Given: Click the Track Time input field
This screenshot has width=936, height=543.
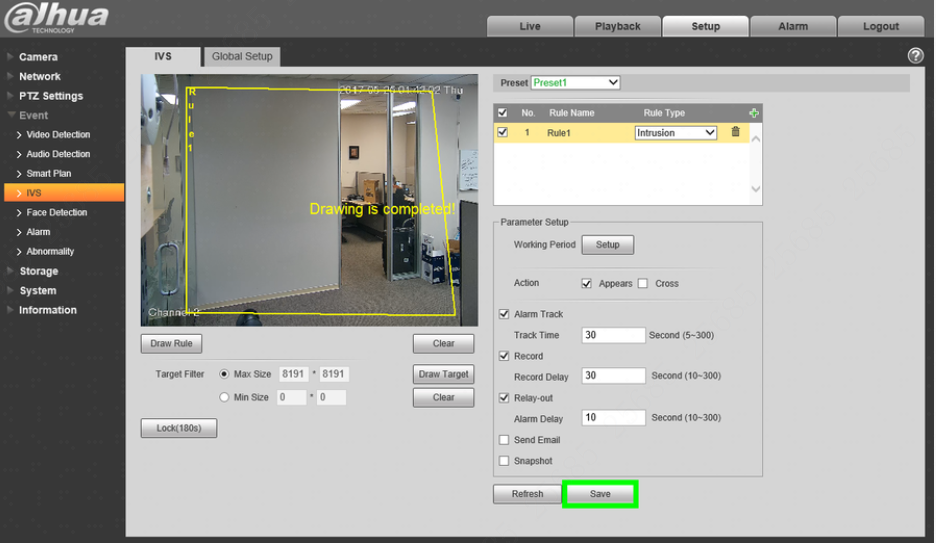Looking at the screenshot, I should pyautogui.click(x=613, y=335).
